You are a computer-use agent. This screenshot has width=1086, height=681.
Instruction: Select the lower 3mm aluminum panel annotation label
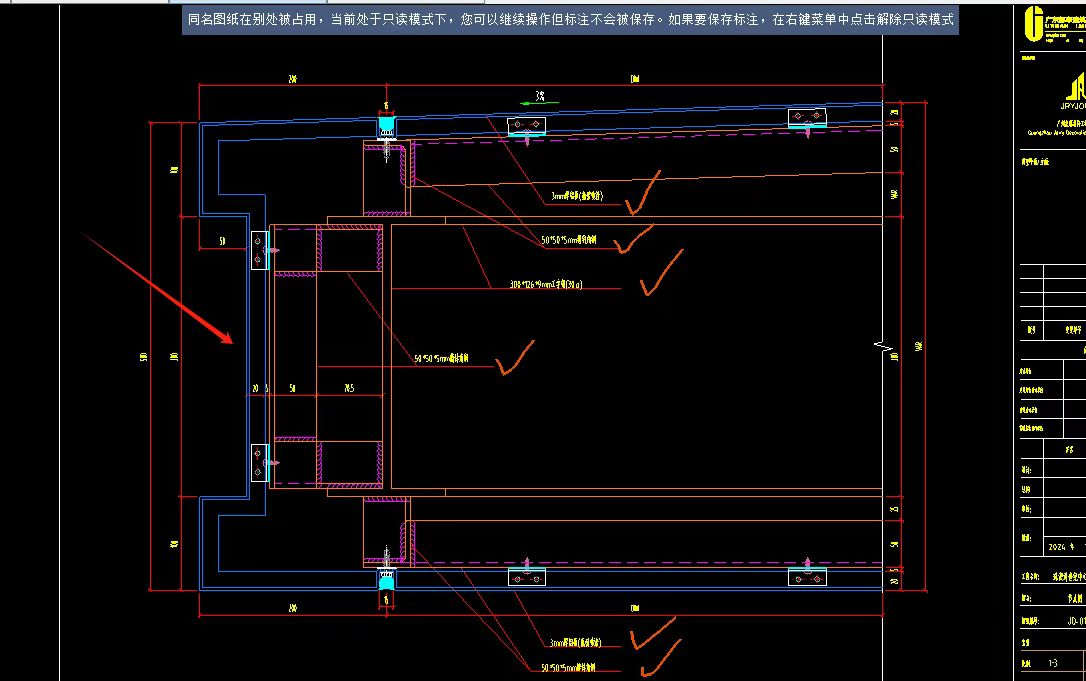[x=576, y=643]
